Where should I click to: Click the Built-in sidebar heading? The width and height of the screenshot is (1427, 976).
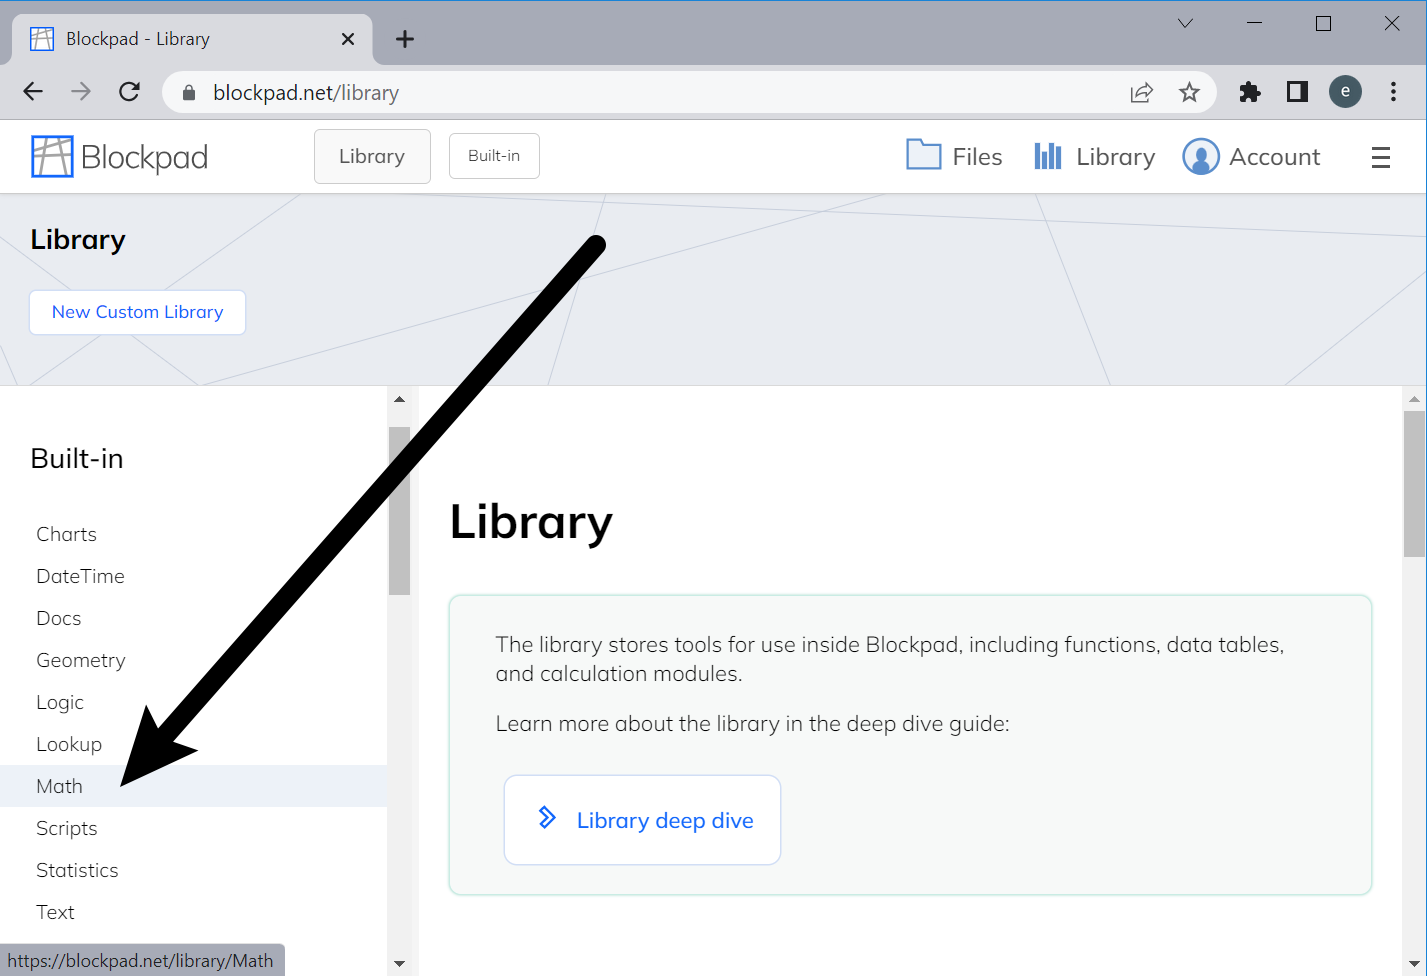[77, 458]
